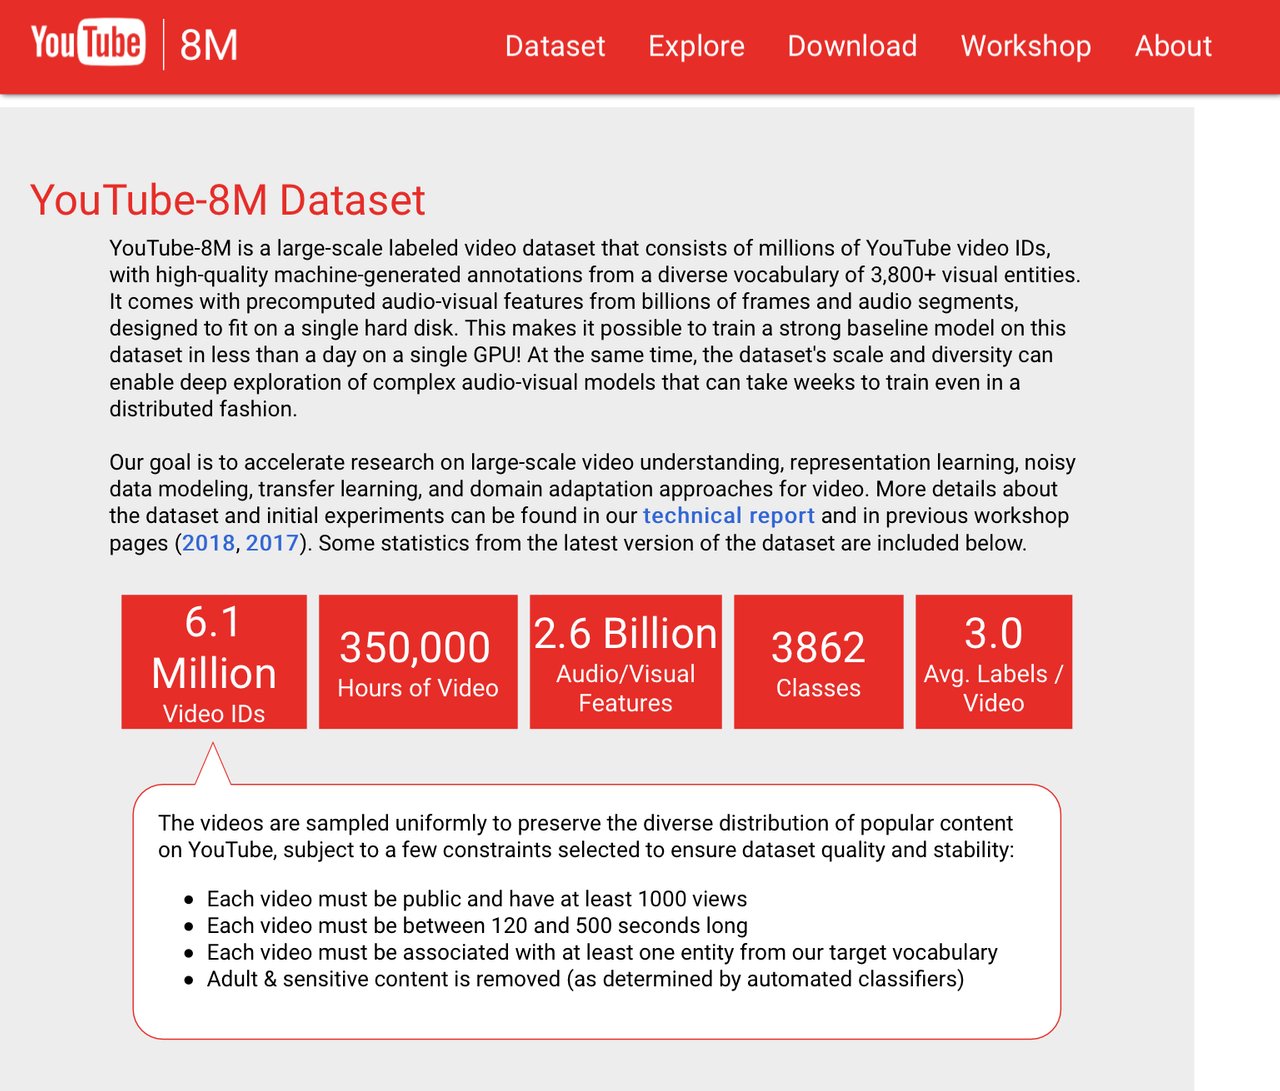Open the 2018 workshop page link
This screenshot has height=1091, width=1280.
209,543
